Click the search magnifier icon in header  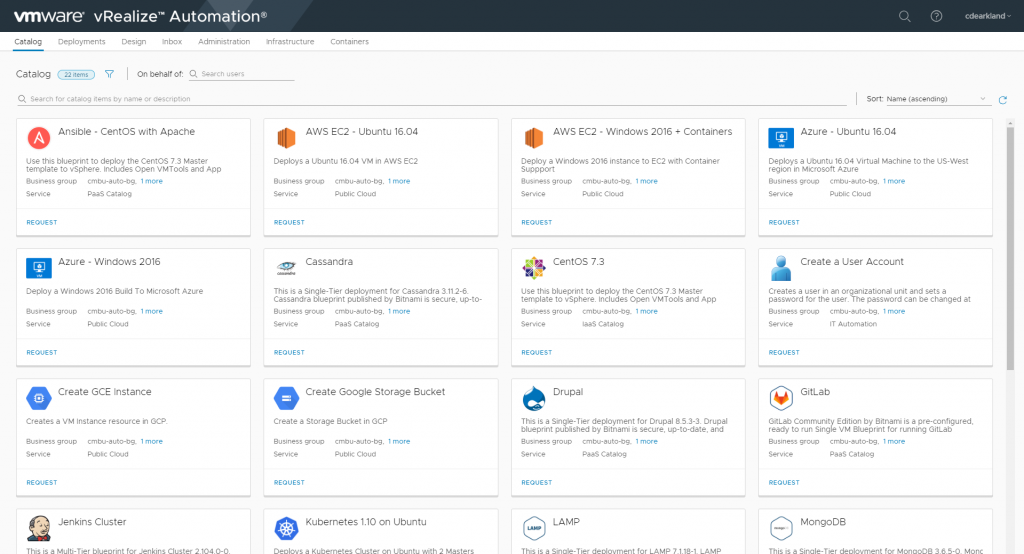click(x=905, y=16)
